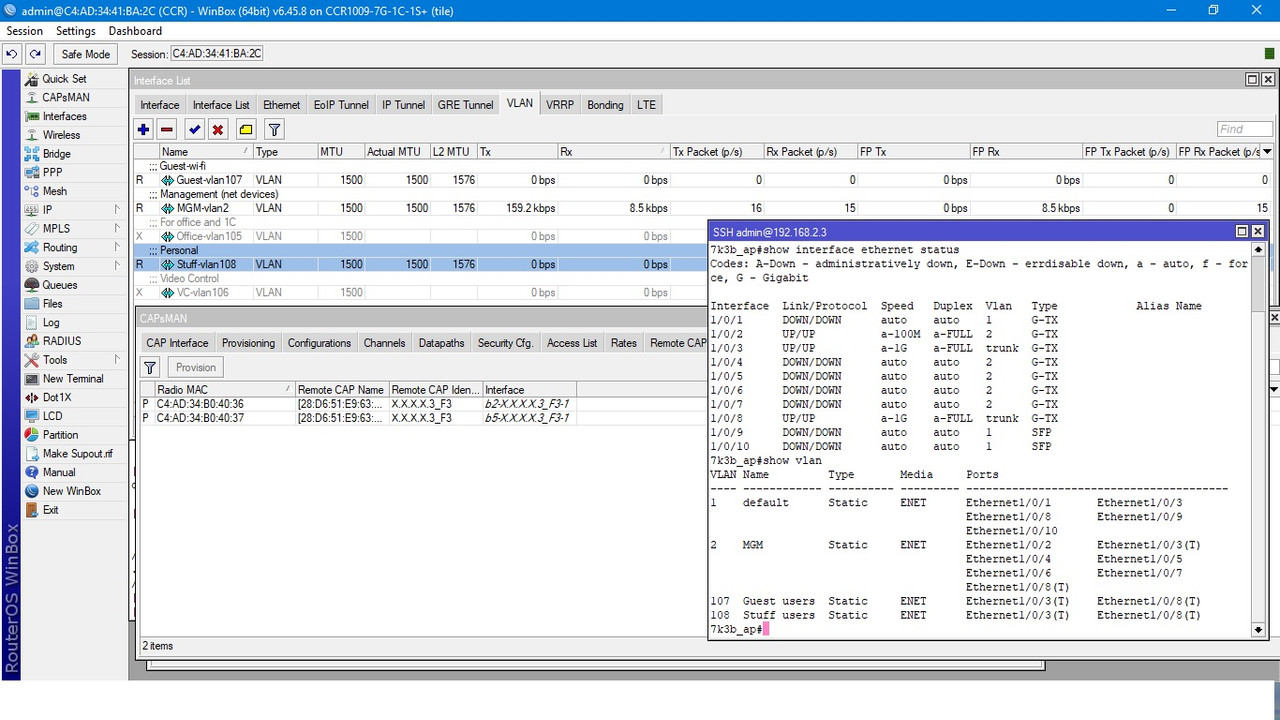Open Quick Set in sidebar
Screen dimensions: 1280x720
[64, 79]
